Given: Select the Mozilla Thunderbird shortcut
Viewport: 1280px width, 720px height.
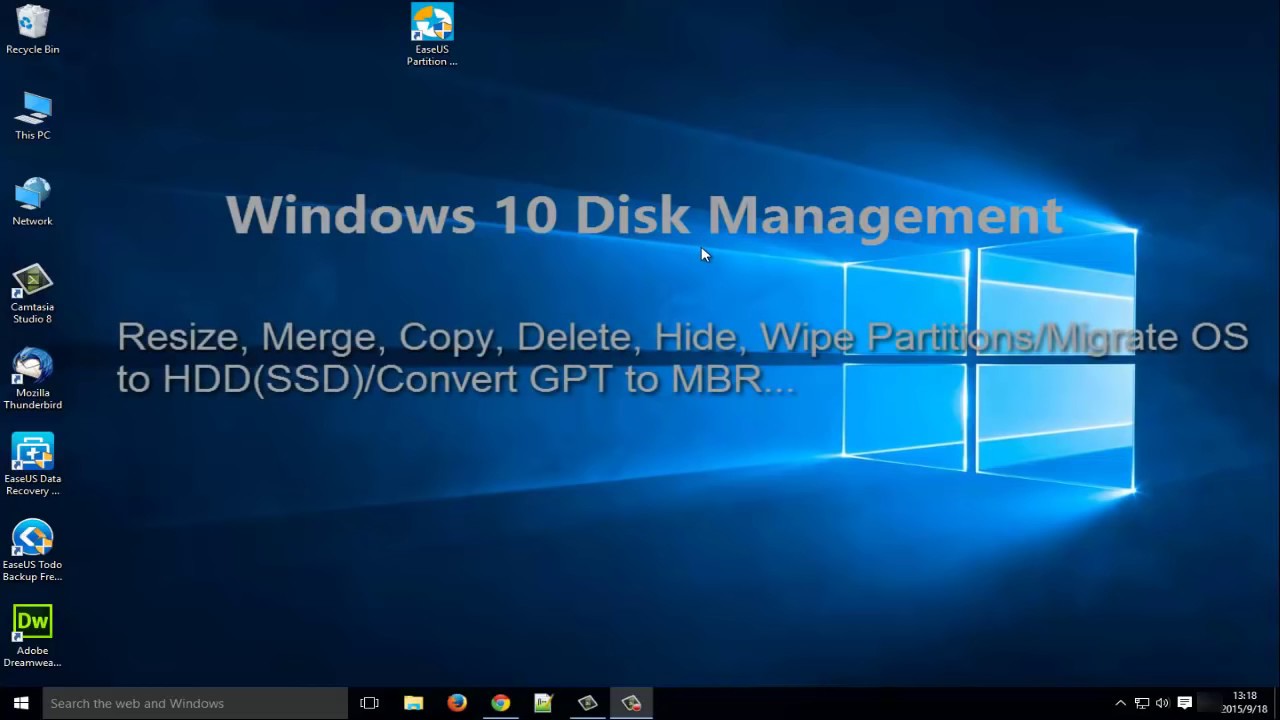Looking at the screenshot, I should pos(32,379).
